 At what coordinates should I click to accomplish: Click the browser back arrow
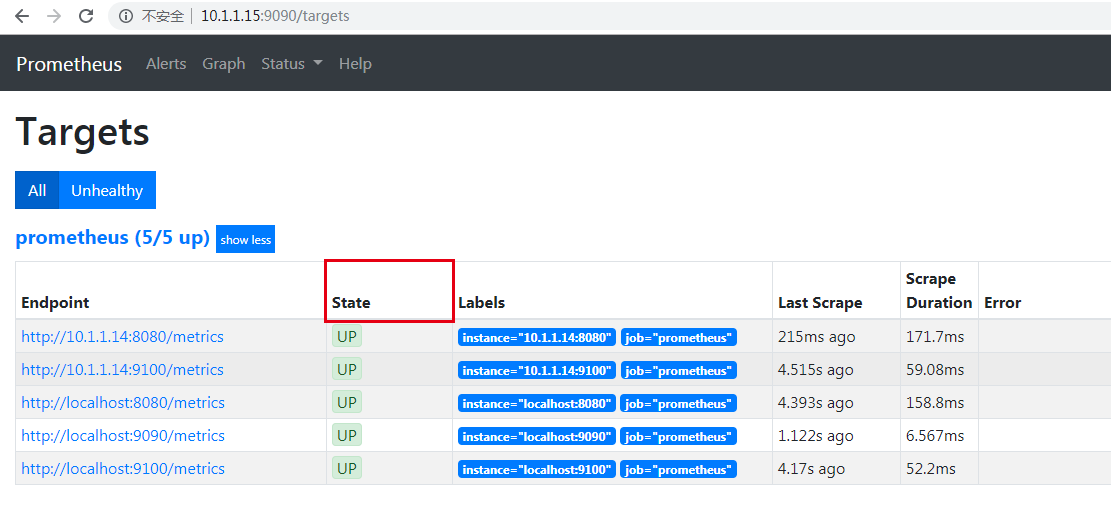pyautogui.click(x=22, y=16)
